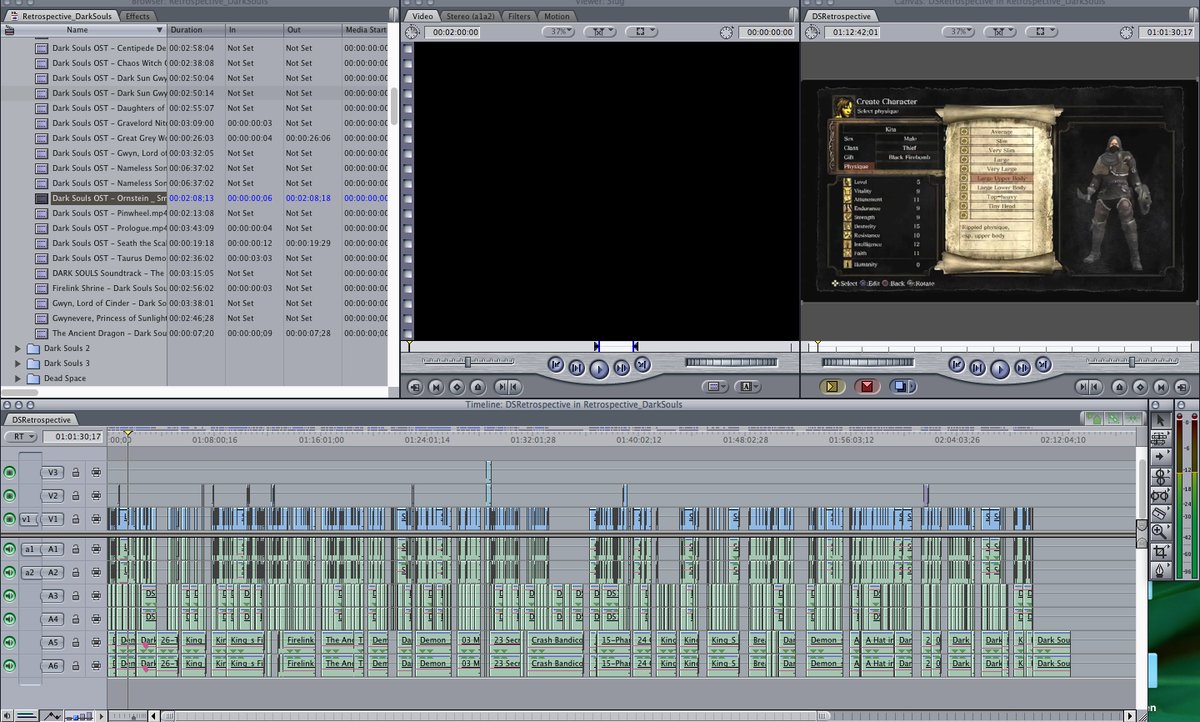Add a keyframe in the Canvas
The image size is (1200, 722).
(x=1139, y=386)
